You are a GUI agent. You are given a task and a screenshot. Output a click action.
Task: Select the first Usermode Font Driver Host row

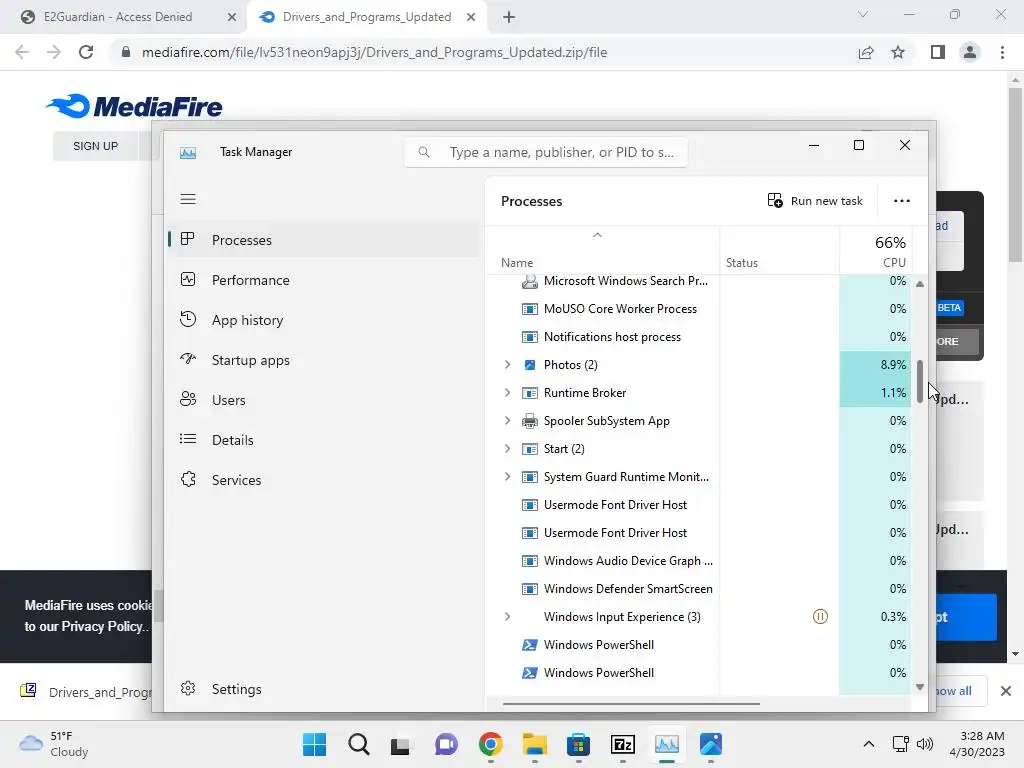pos(699,505)
